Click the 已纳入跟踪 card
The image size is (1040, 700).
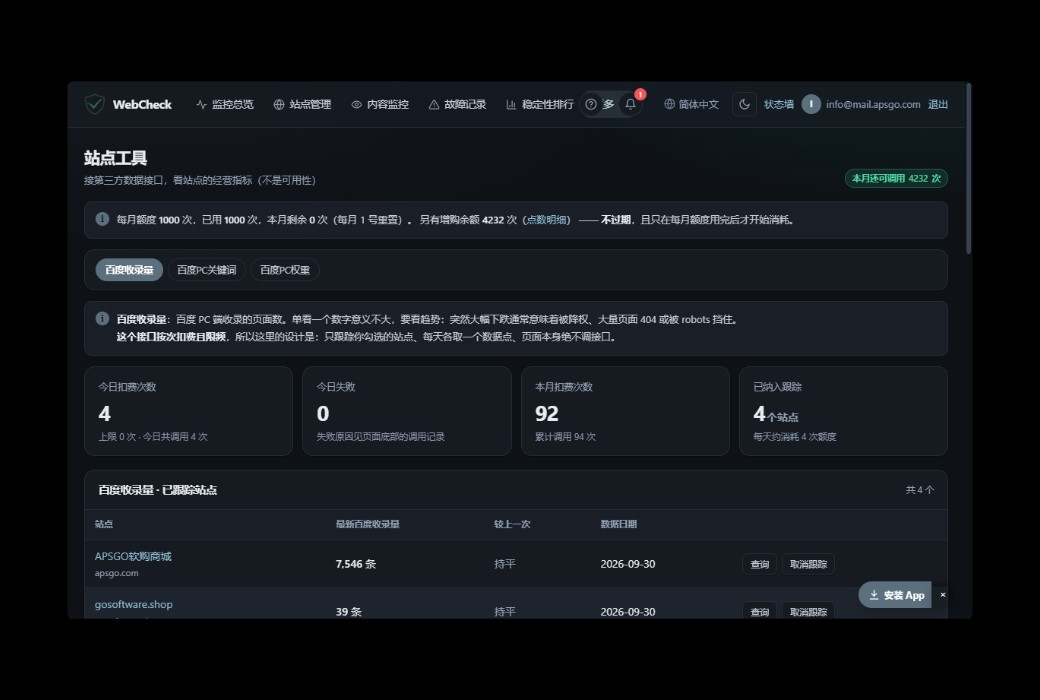coord(843,411)
